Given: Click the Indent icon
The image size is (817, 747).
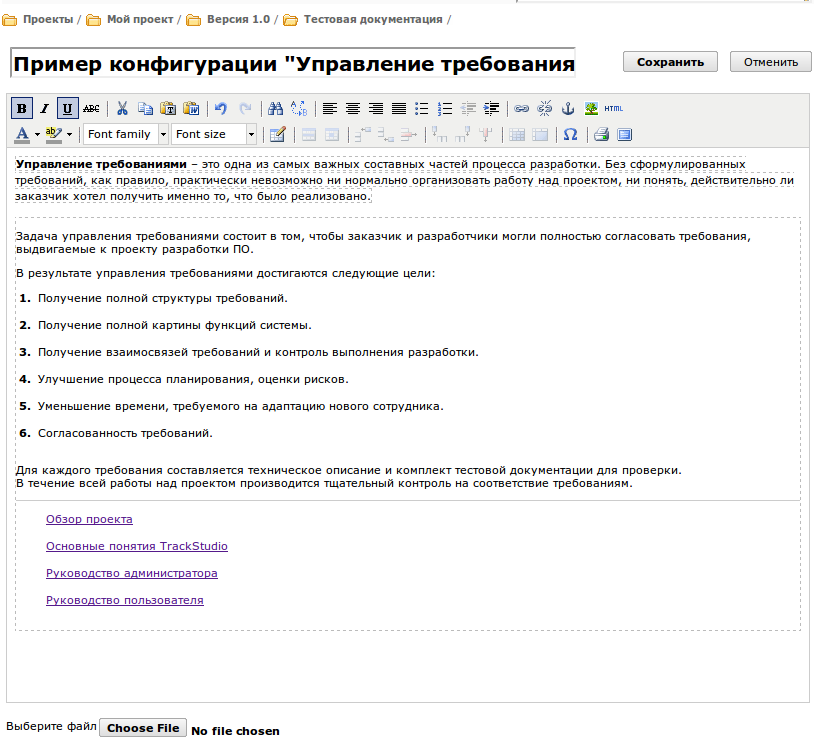Looking at the screenshot, I should tap(491, 108).
